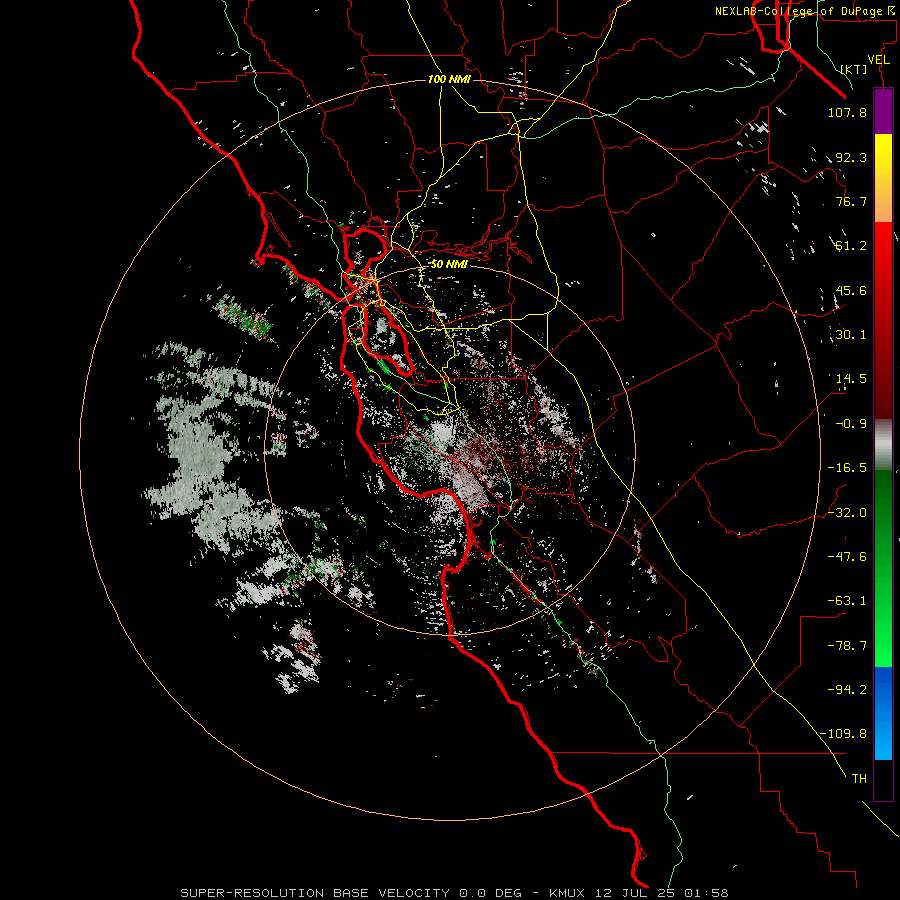Click the SUPER-RESOLUTION BASE VELOCITY caption
Image resolution: width=900 pixels, height=900 pixels.
tap(315, 893)
